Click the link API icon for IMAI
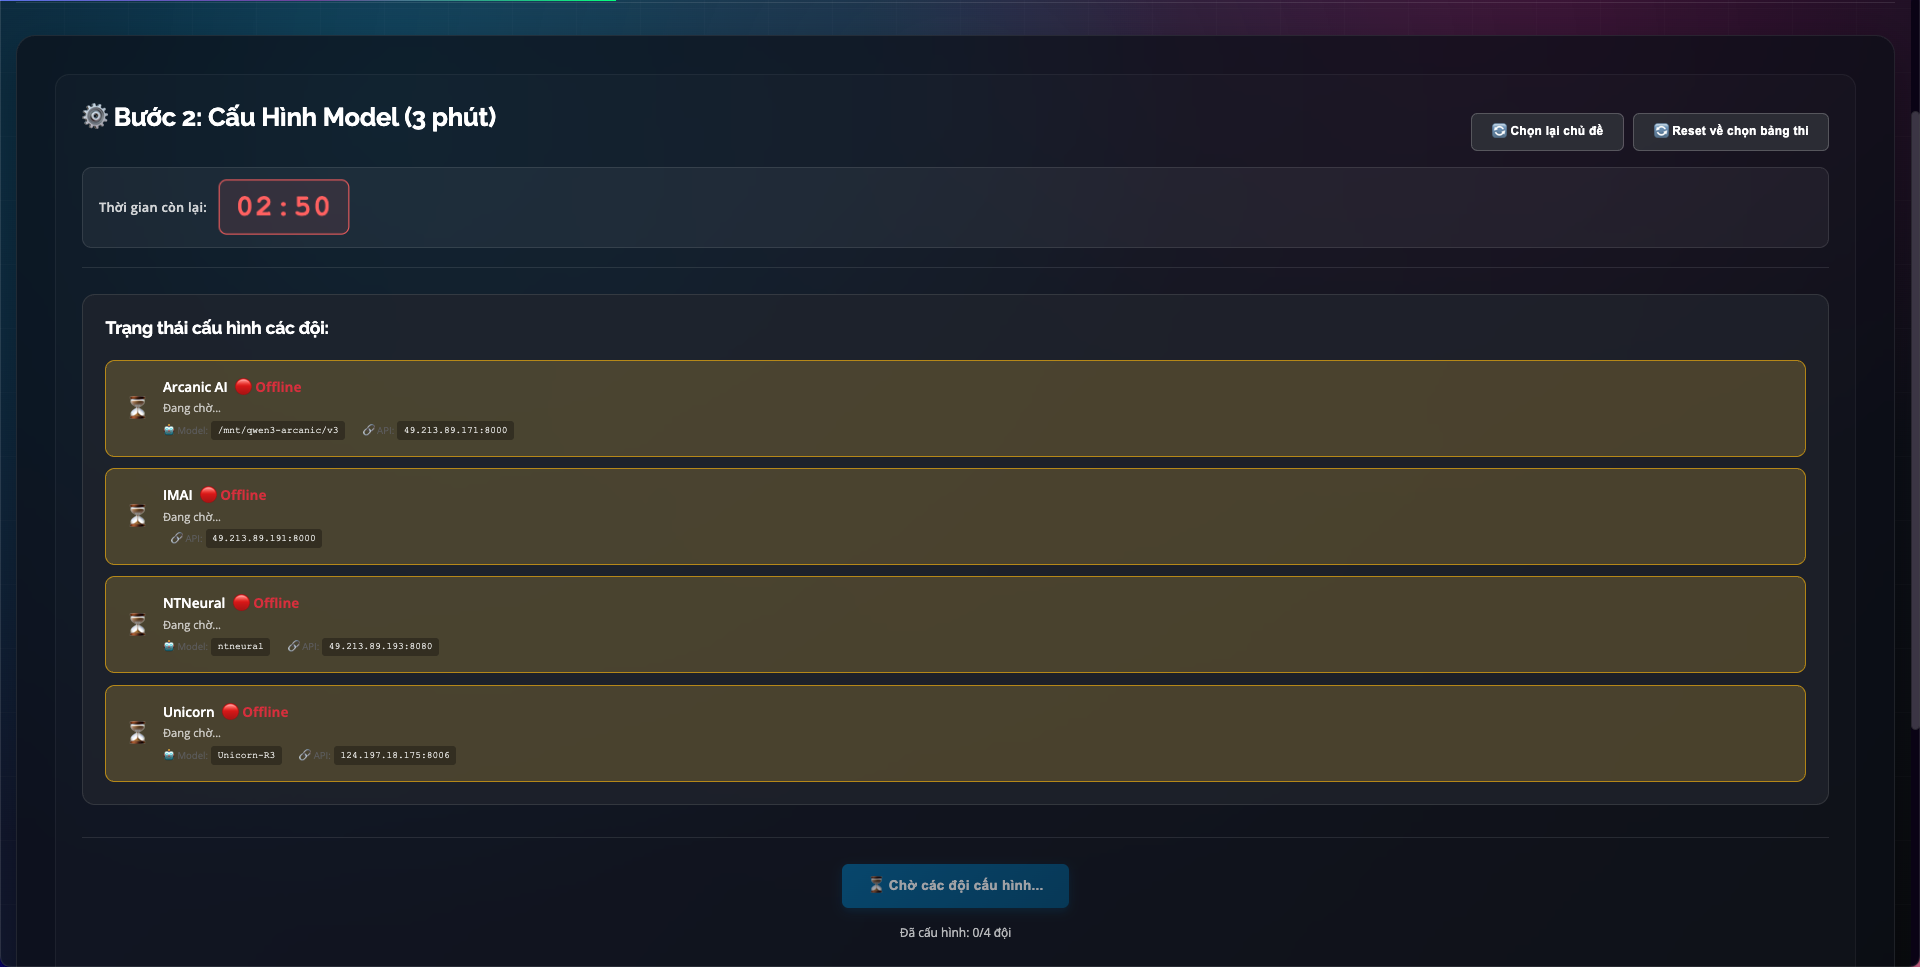The image size is (1920, 967). click(x=176, y=538)
